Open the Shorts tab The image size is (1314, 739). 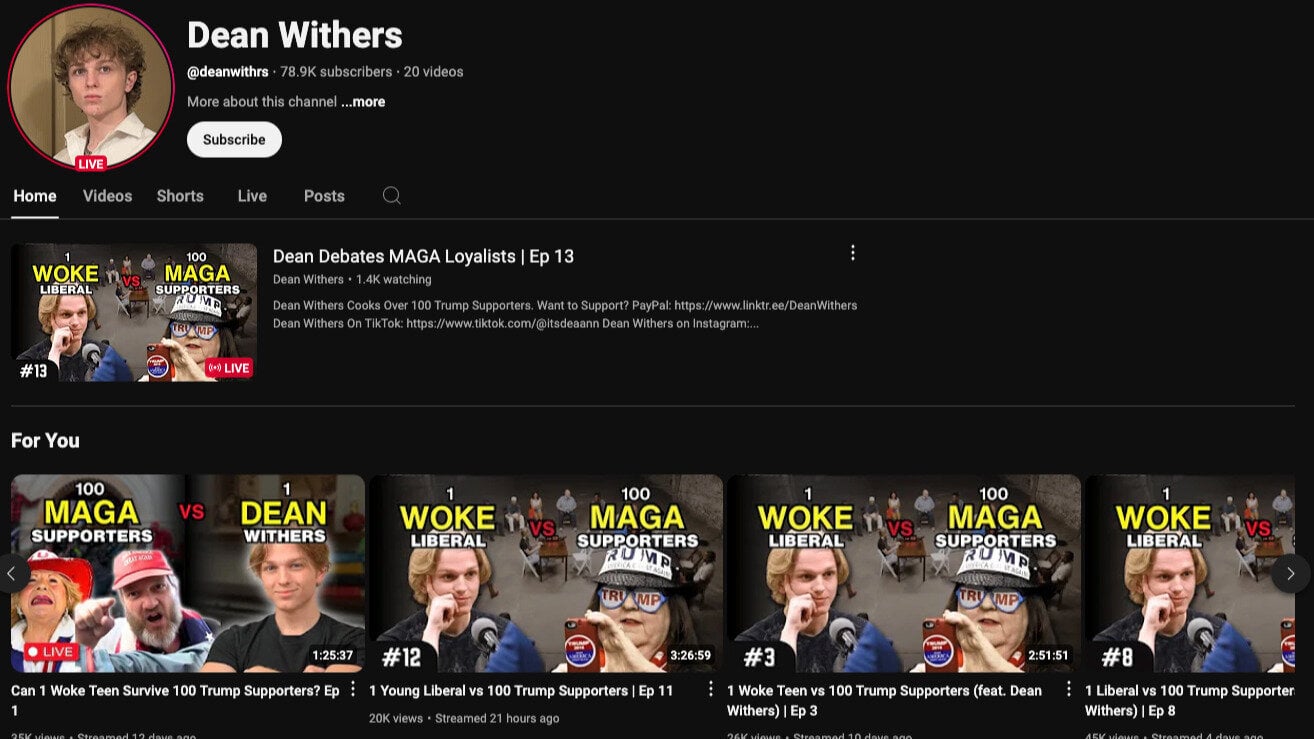(x=179, y=196)
